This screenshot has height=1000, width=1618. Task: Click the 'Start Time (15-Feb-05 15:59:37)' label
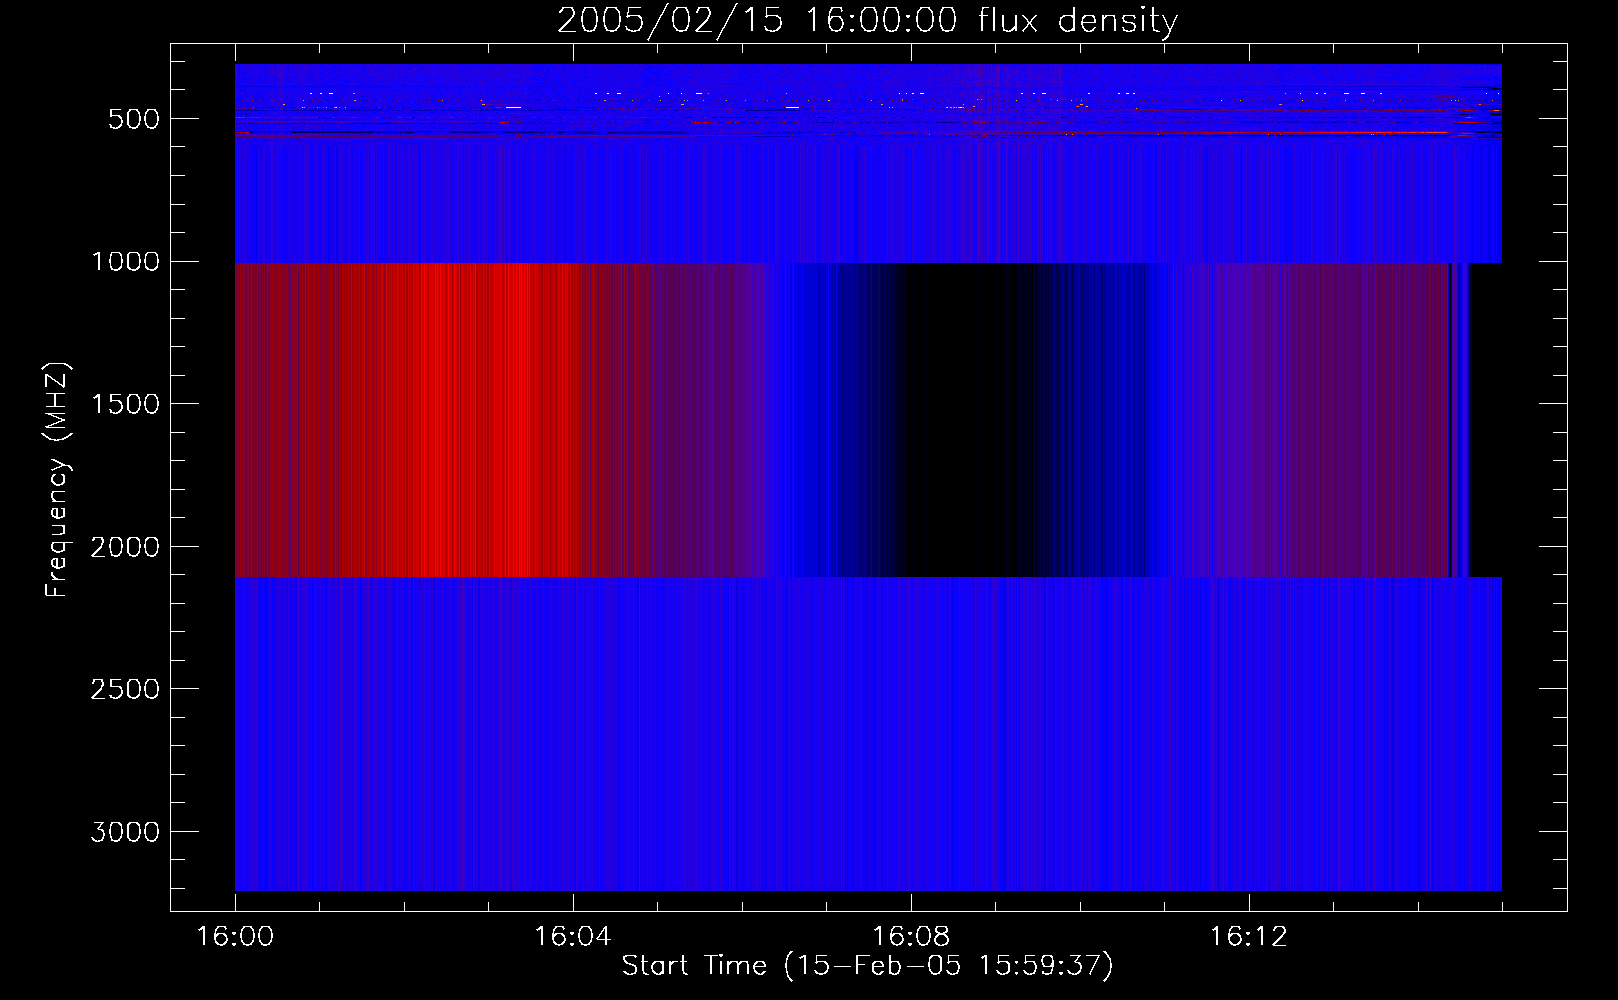click(x=867, y=966)
